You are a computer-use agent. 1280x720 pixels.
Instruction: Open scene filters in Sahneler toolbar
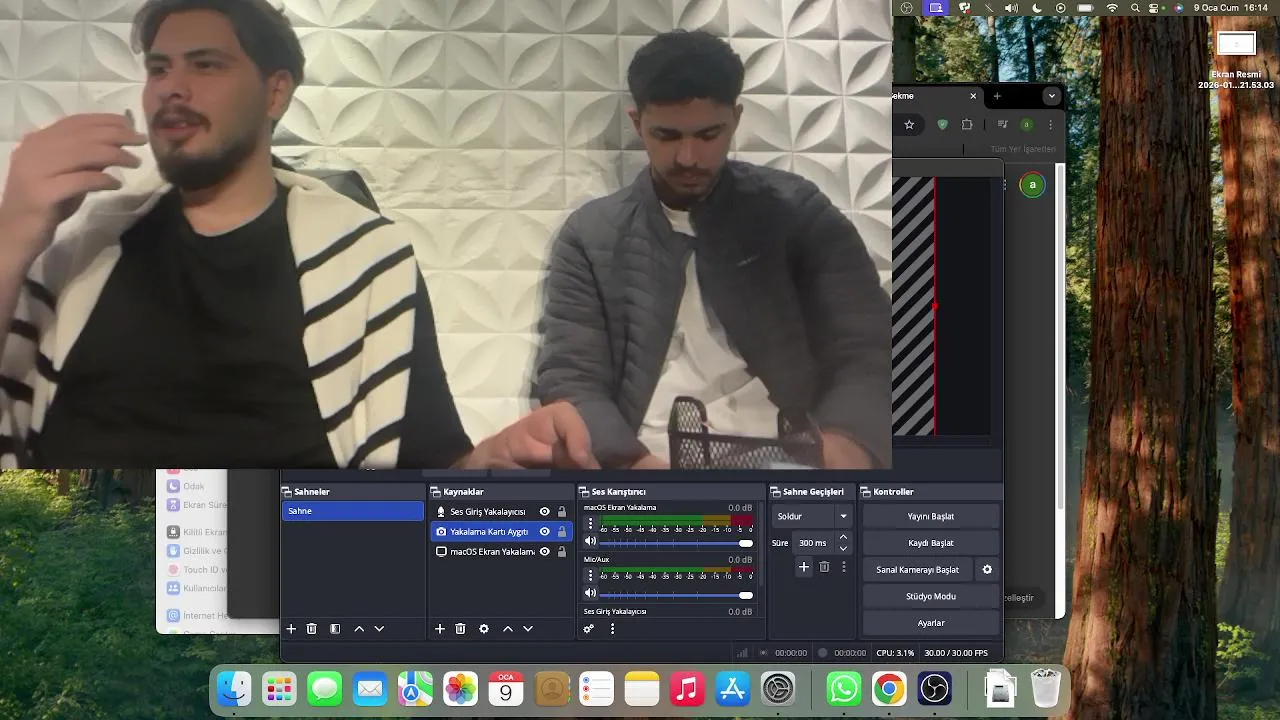tap(335, 629)
